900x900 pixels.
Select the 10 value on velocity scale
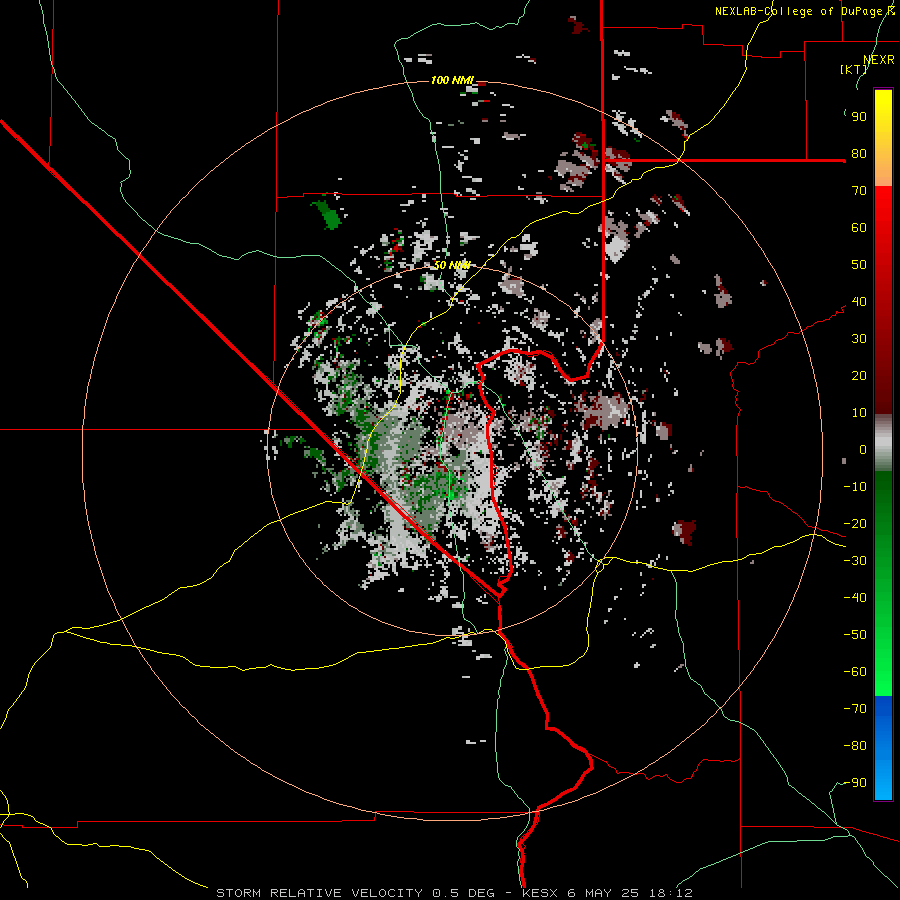pos(859,413)
